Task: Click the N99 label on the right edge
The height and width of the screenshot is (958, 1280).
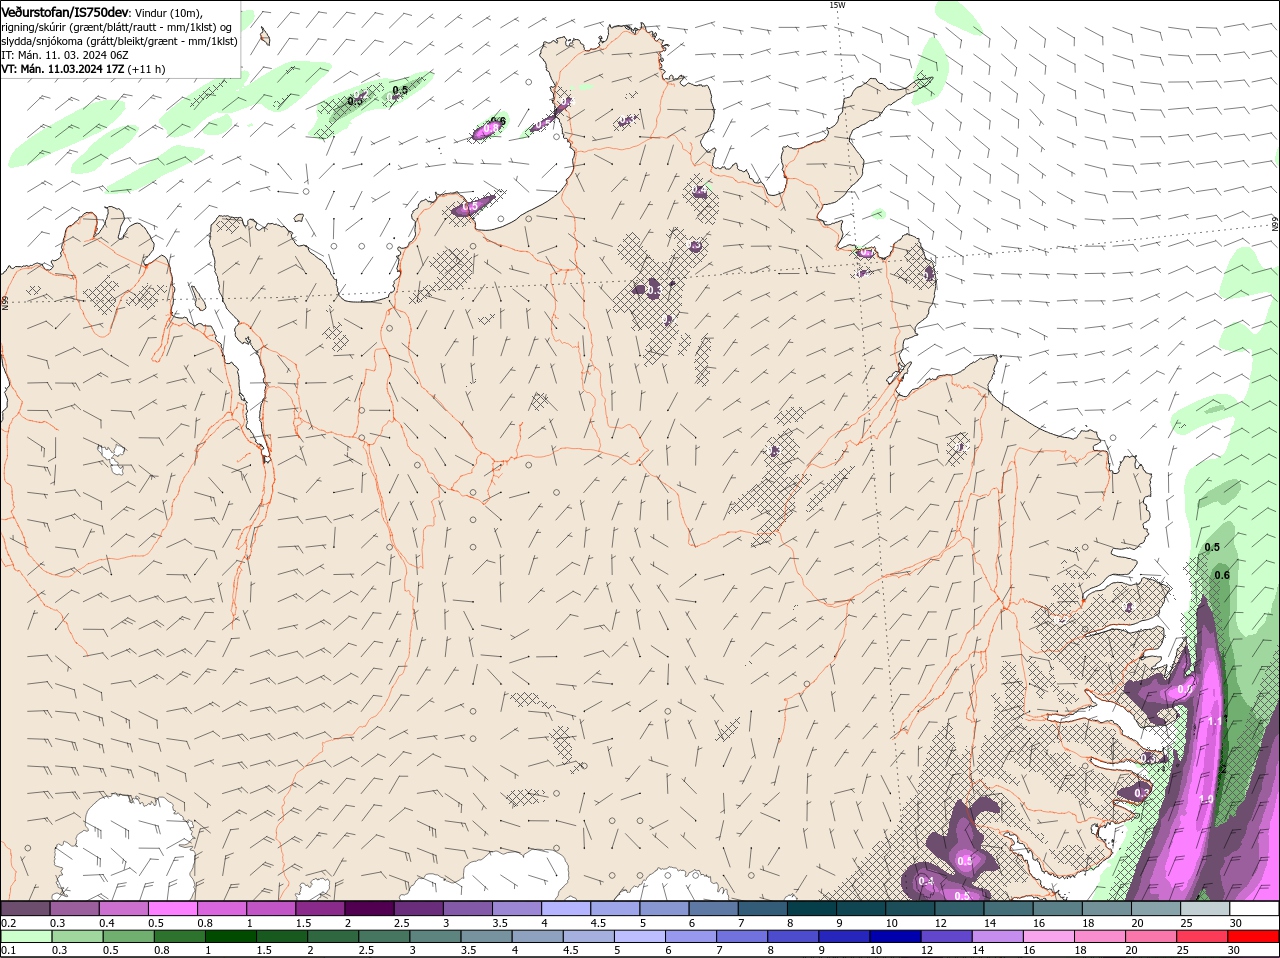Action: (1275, 225)
